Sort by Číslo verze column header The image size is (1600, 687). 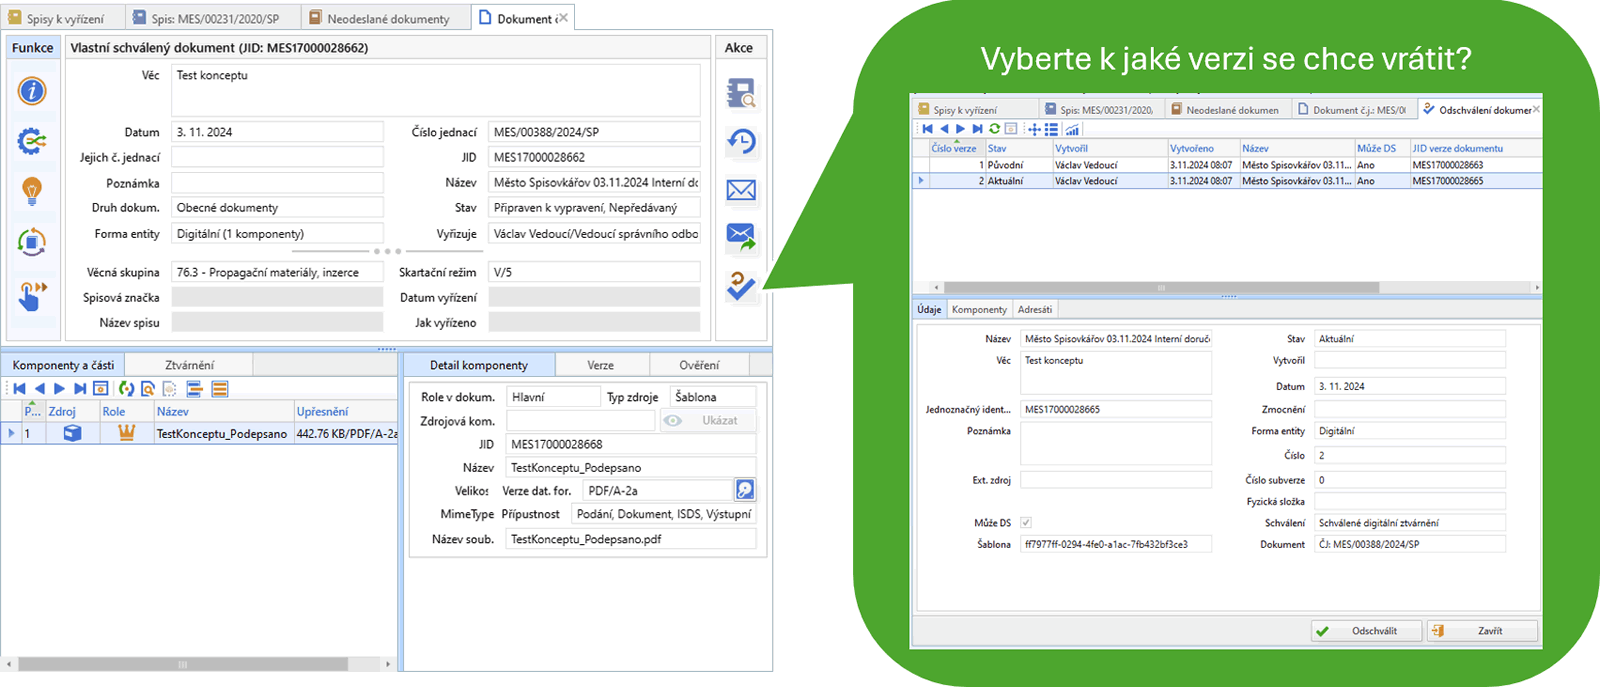(953, 148)
